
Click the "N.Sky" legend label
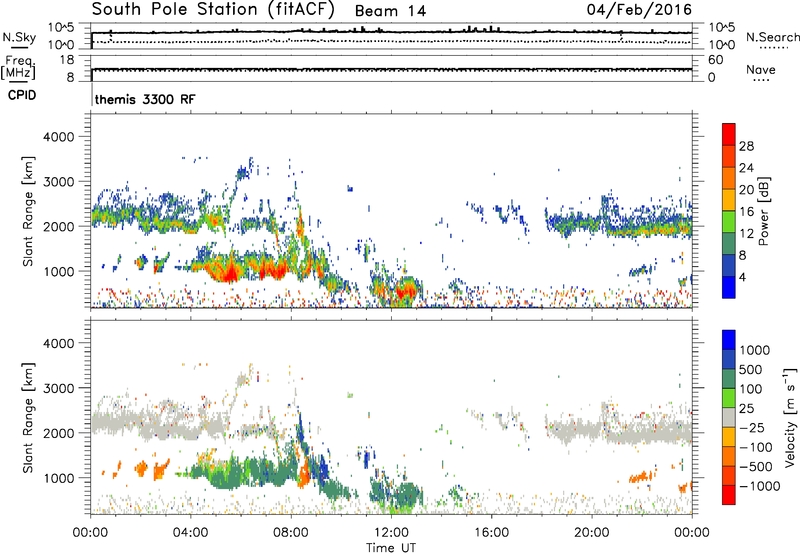[19, 37]
